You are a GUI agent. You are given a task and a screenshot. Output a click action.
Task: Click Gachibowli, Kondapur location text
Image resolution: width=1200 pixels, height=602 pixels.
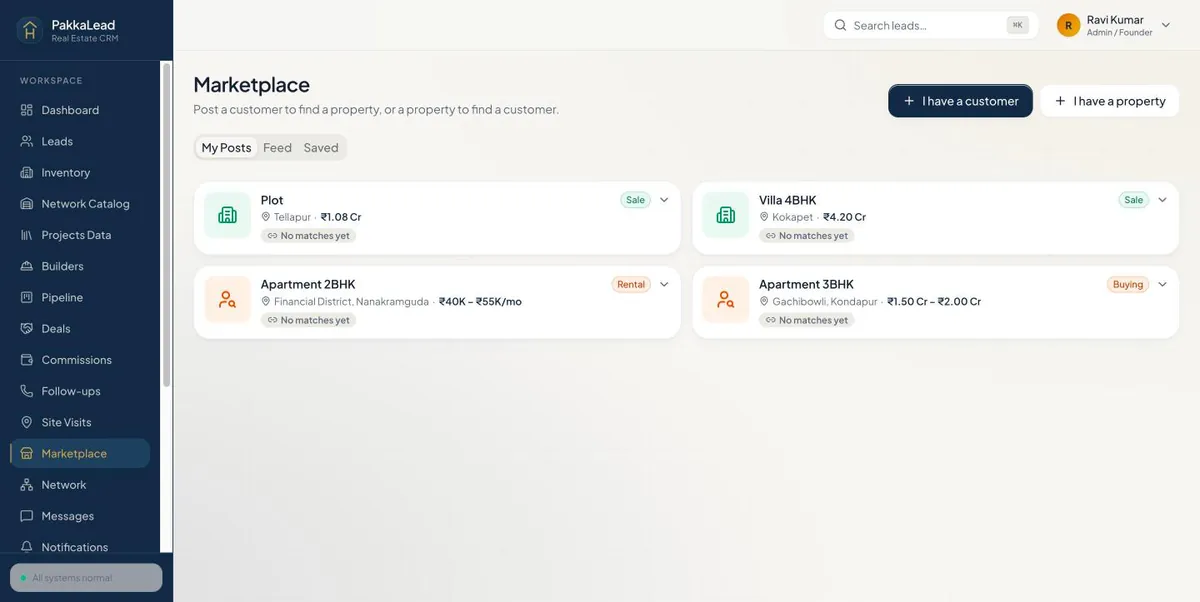825,301
